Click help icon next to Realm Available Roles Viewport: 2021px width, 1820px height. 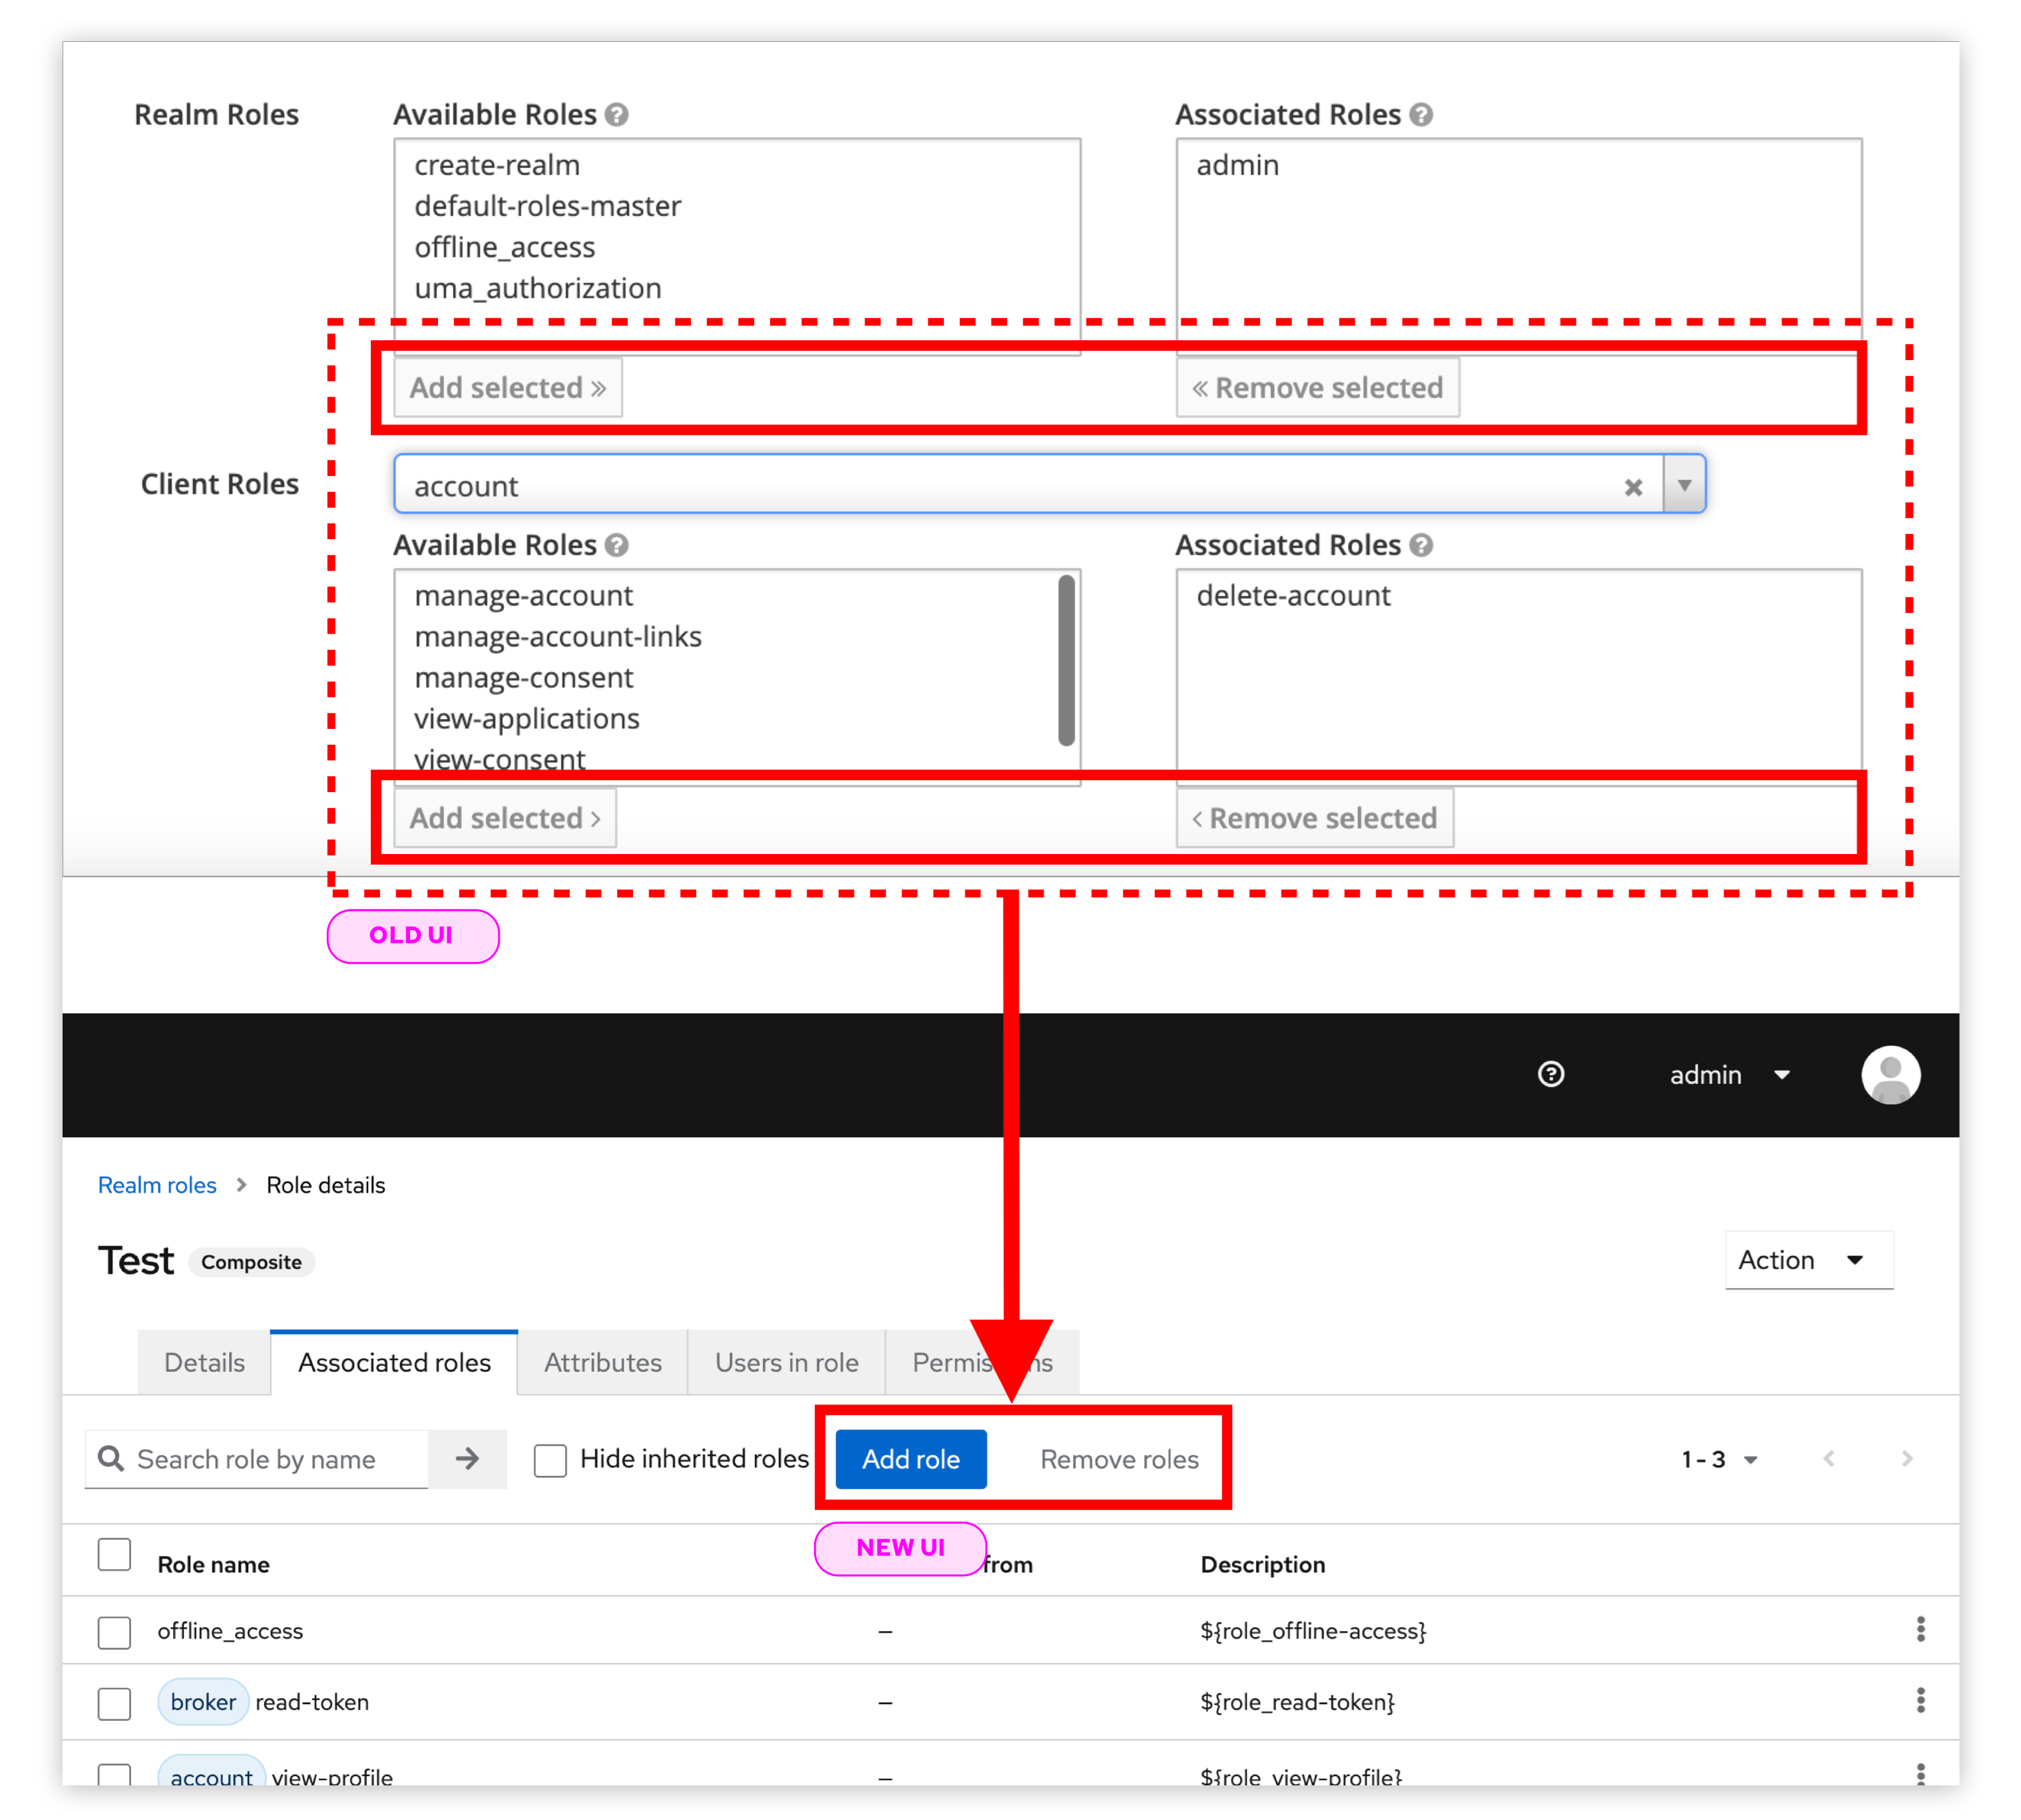[x=617, y=115]
